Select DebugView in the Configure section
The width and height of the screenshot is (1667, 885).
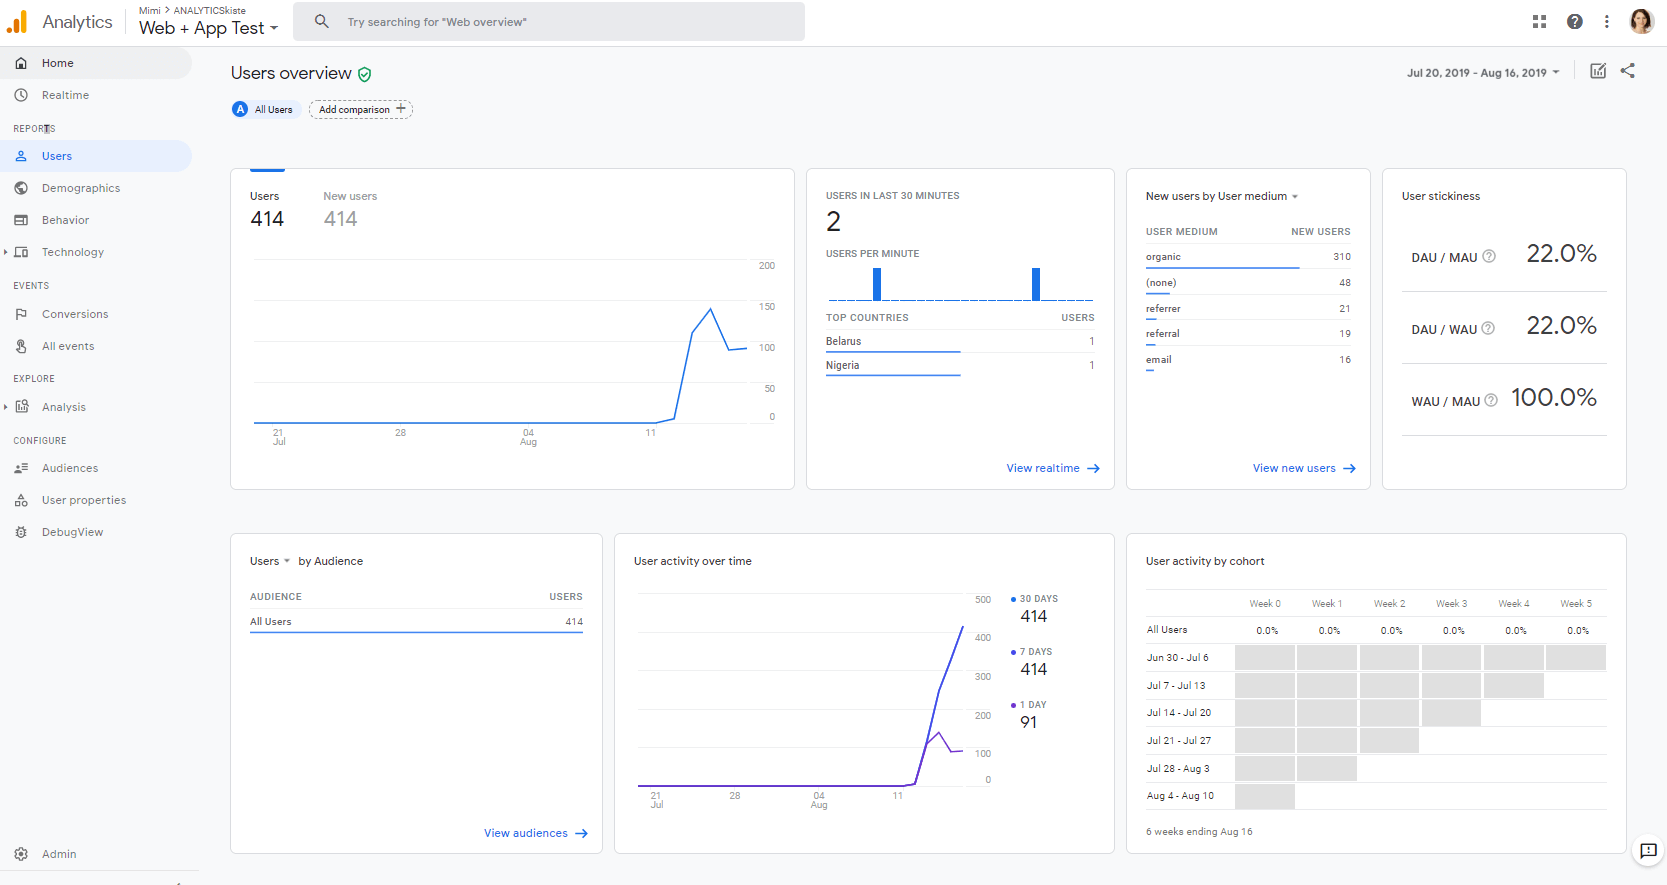[72, 532]
